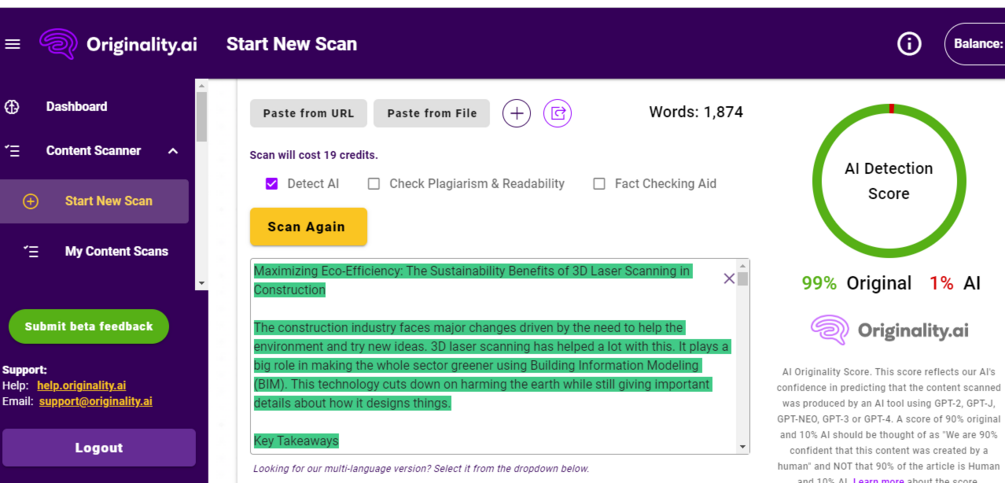Open Dashboard from the sidebar
Viewport: 1005px width, 483px height.
pos(76,107)
